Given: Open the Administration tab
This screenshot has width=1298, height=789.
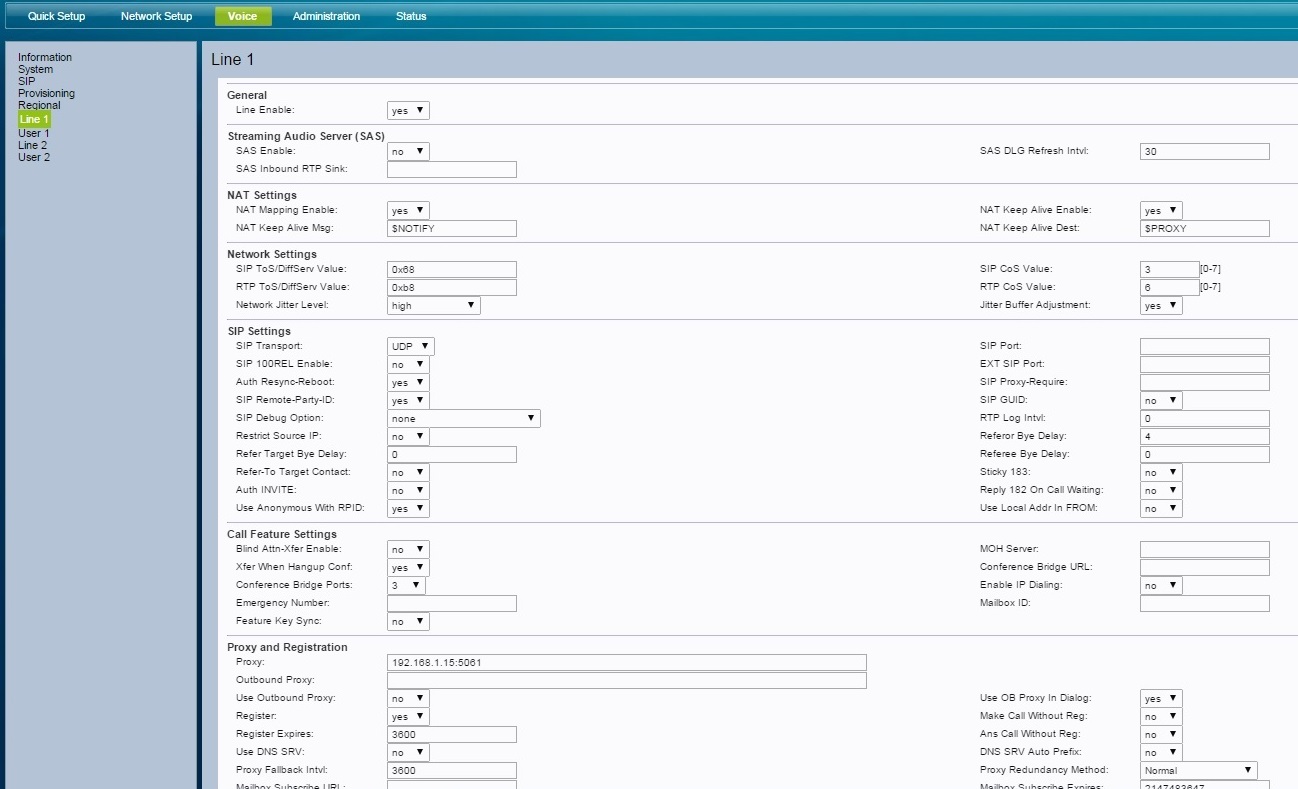Looking at the screenshot, I should click(326, 16).
